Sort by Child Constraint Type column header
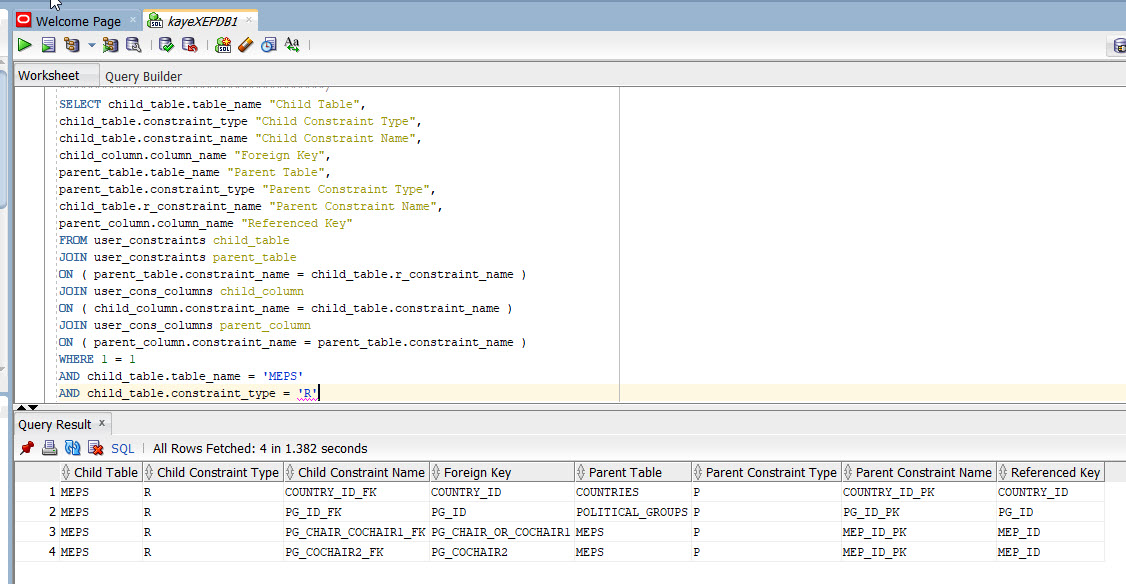The width and height of the screenshot is (1126, 584). click(212, 472)
